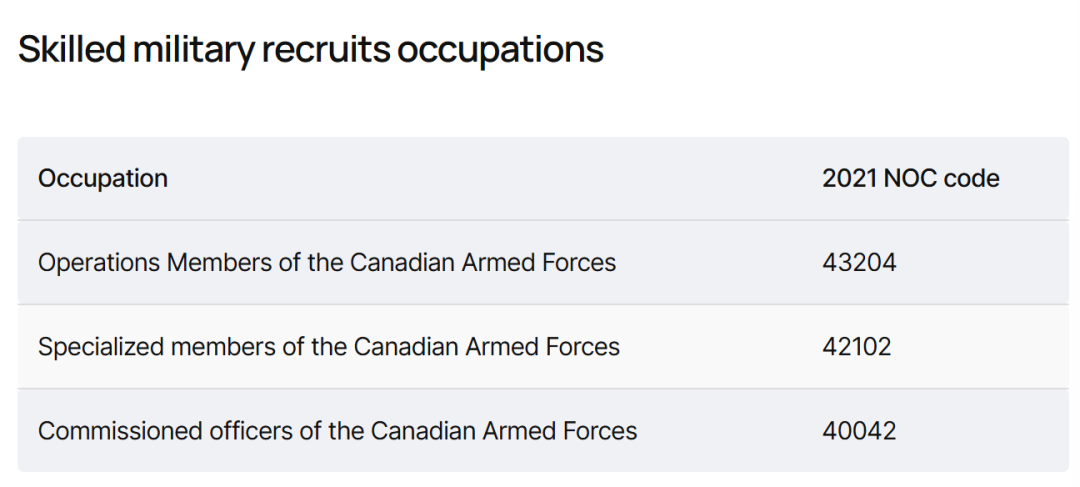Image resolution: width=1080 pixels, height=487 pixels.
Task: Select the Operations Members of the Canadian Armed Forces cell
Action: [327, 263]
